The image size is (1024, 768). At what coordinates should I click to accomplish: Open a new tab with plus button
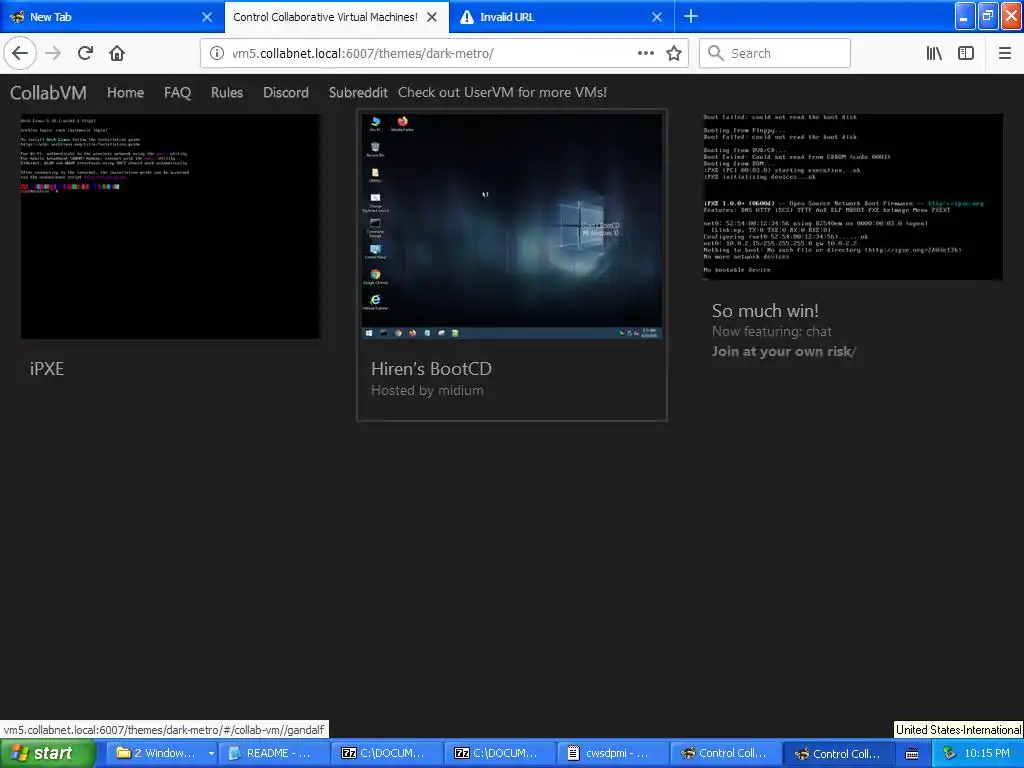691,16
